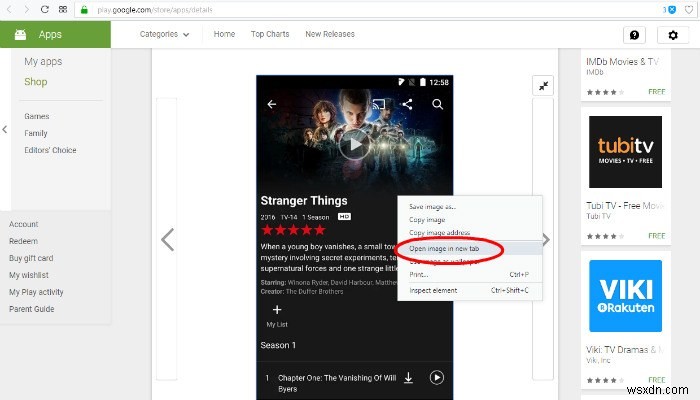Select Shop in sidebar
This screenshot has height=400, width=700.
coord(36,82)
